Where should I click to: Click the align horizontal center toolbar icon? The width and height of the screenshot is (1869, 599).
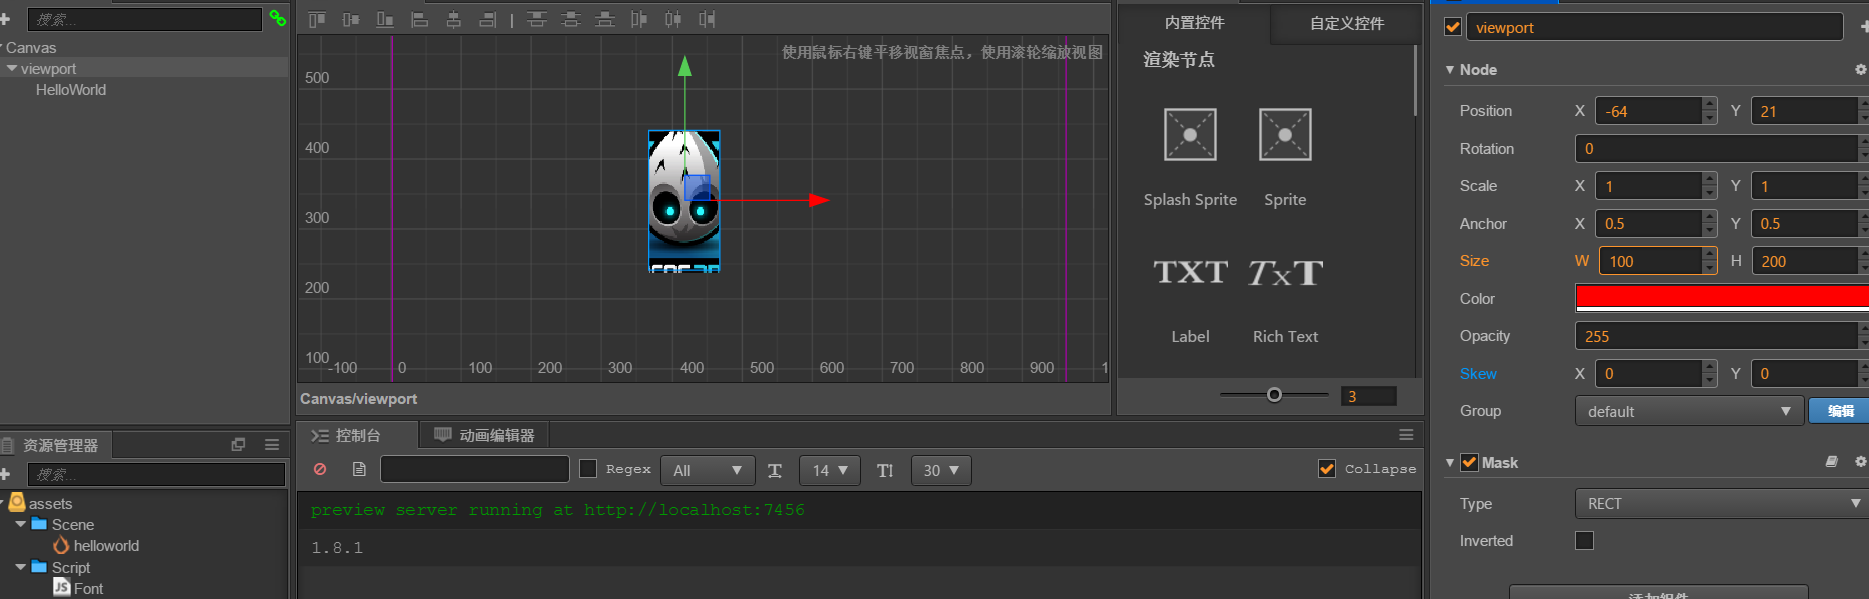[454, 19]
